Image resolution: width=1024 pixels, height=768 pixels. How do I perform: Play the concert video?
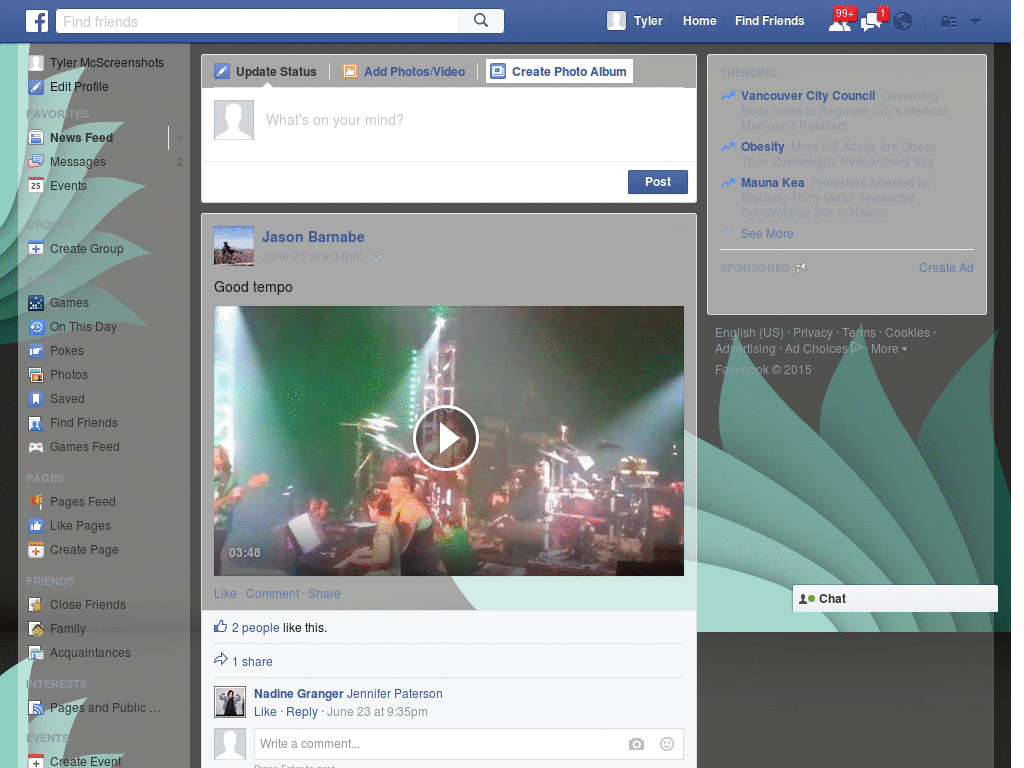(x=446, y=438)
